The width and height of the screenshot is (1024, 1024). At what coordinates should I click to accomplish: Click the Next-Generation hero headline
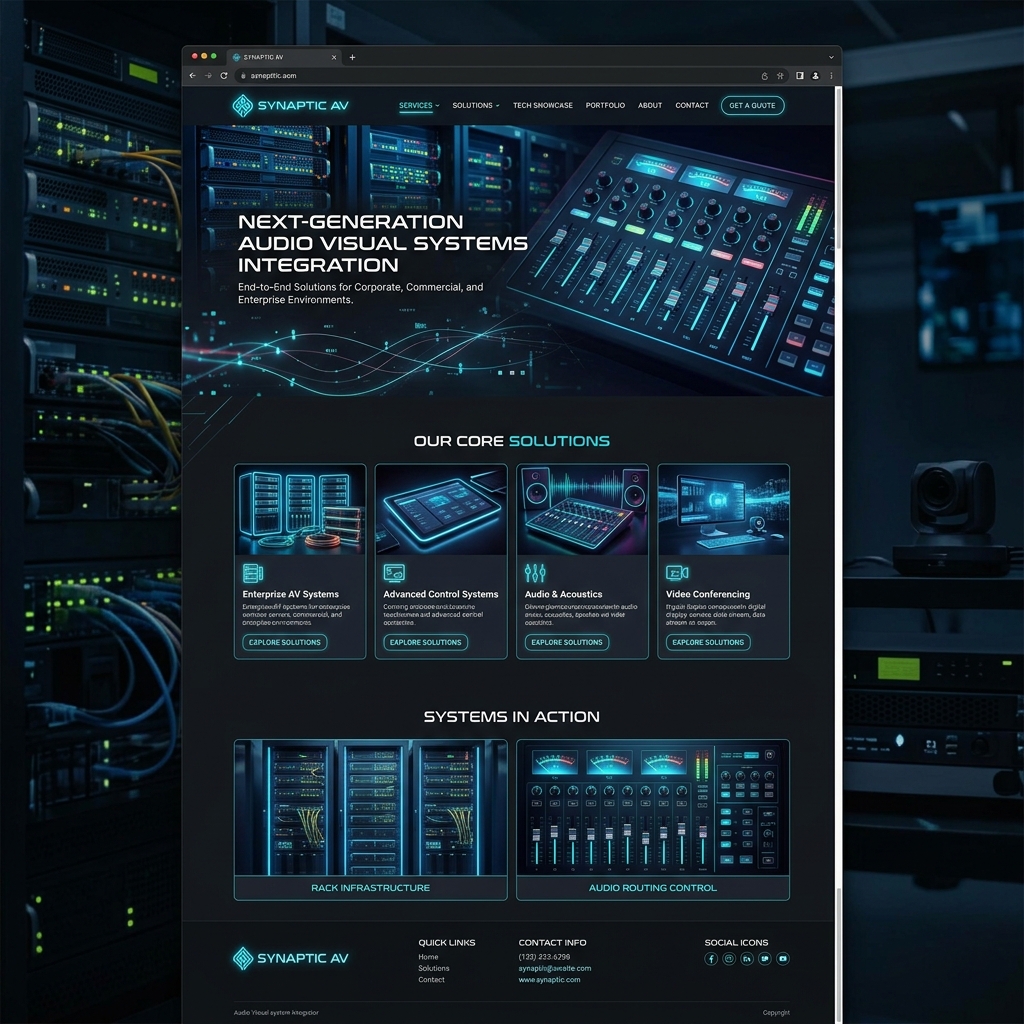point(383,243)
